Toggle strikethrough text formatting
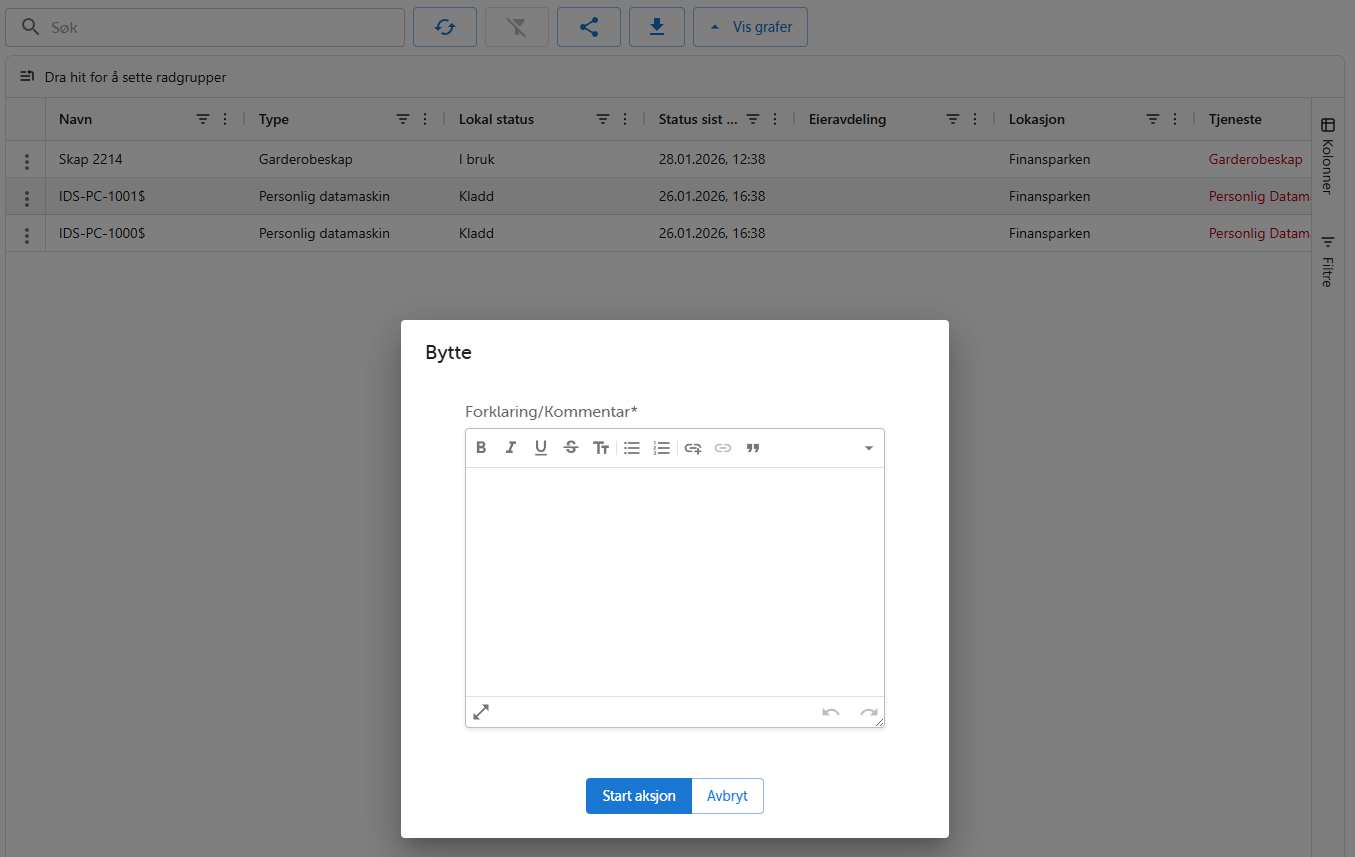The image size is (1355, 857). click(571, 448)
